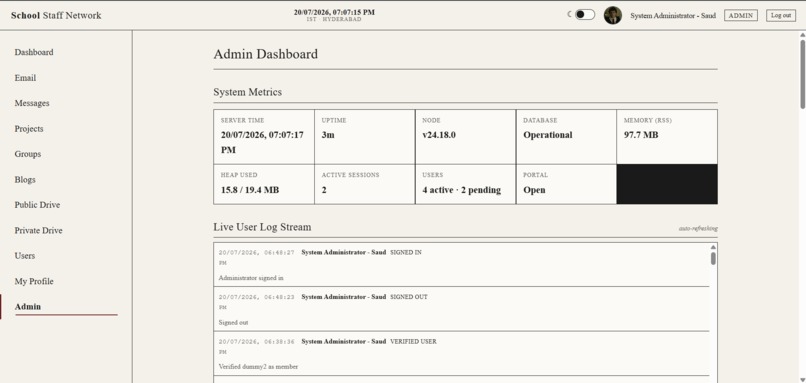
Task: Toggle the dark mode switch
Action: click(584, 14)
